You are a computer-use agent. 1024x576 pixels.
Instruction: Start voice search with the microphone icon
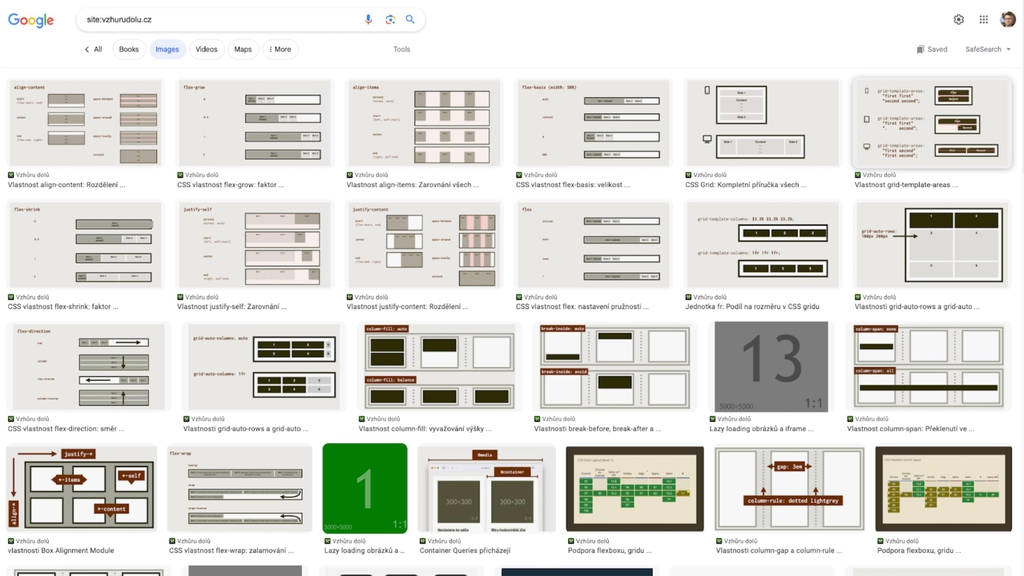[368, 19]
